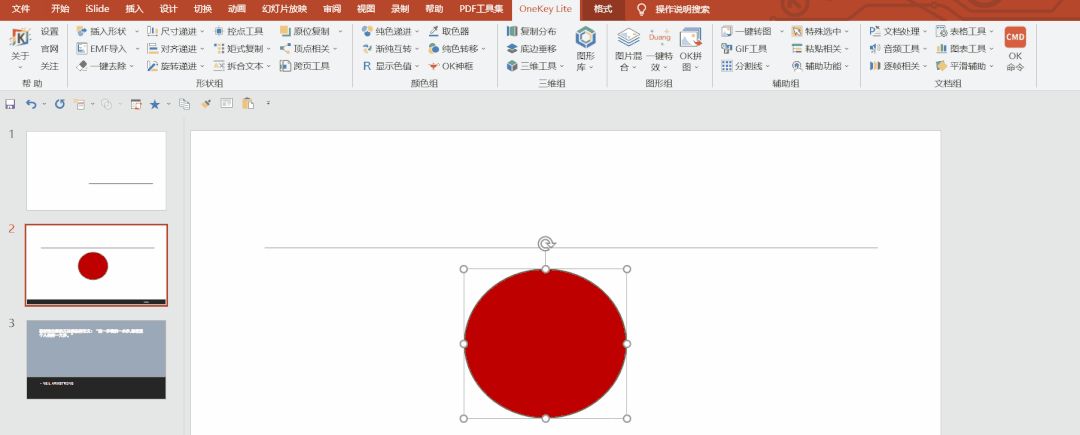Click the 关注 button

click(50, 66)
